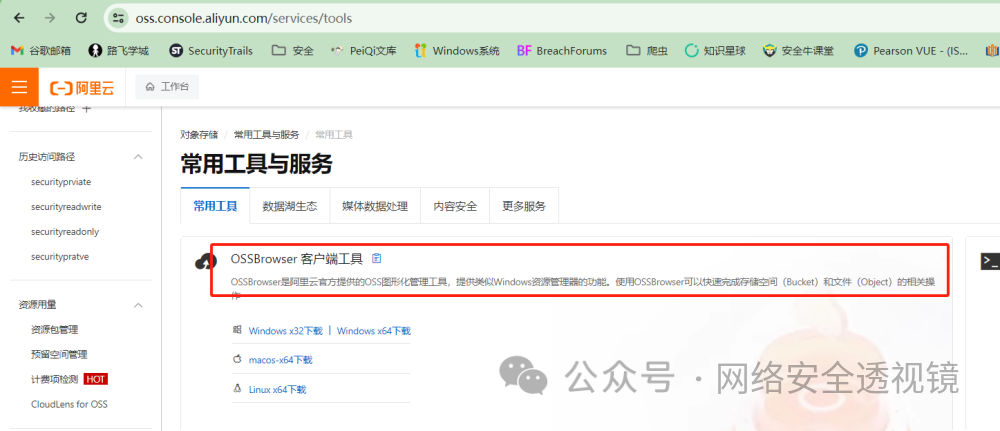
Task: Click the OSSBrowser 客户端工具 title
Action: click(297, 259)
